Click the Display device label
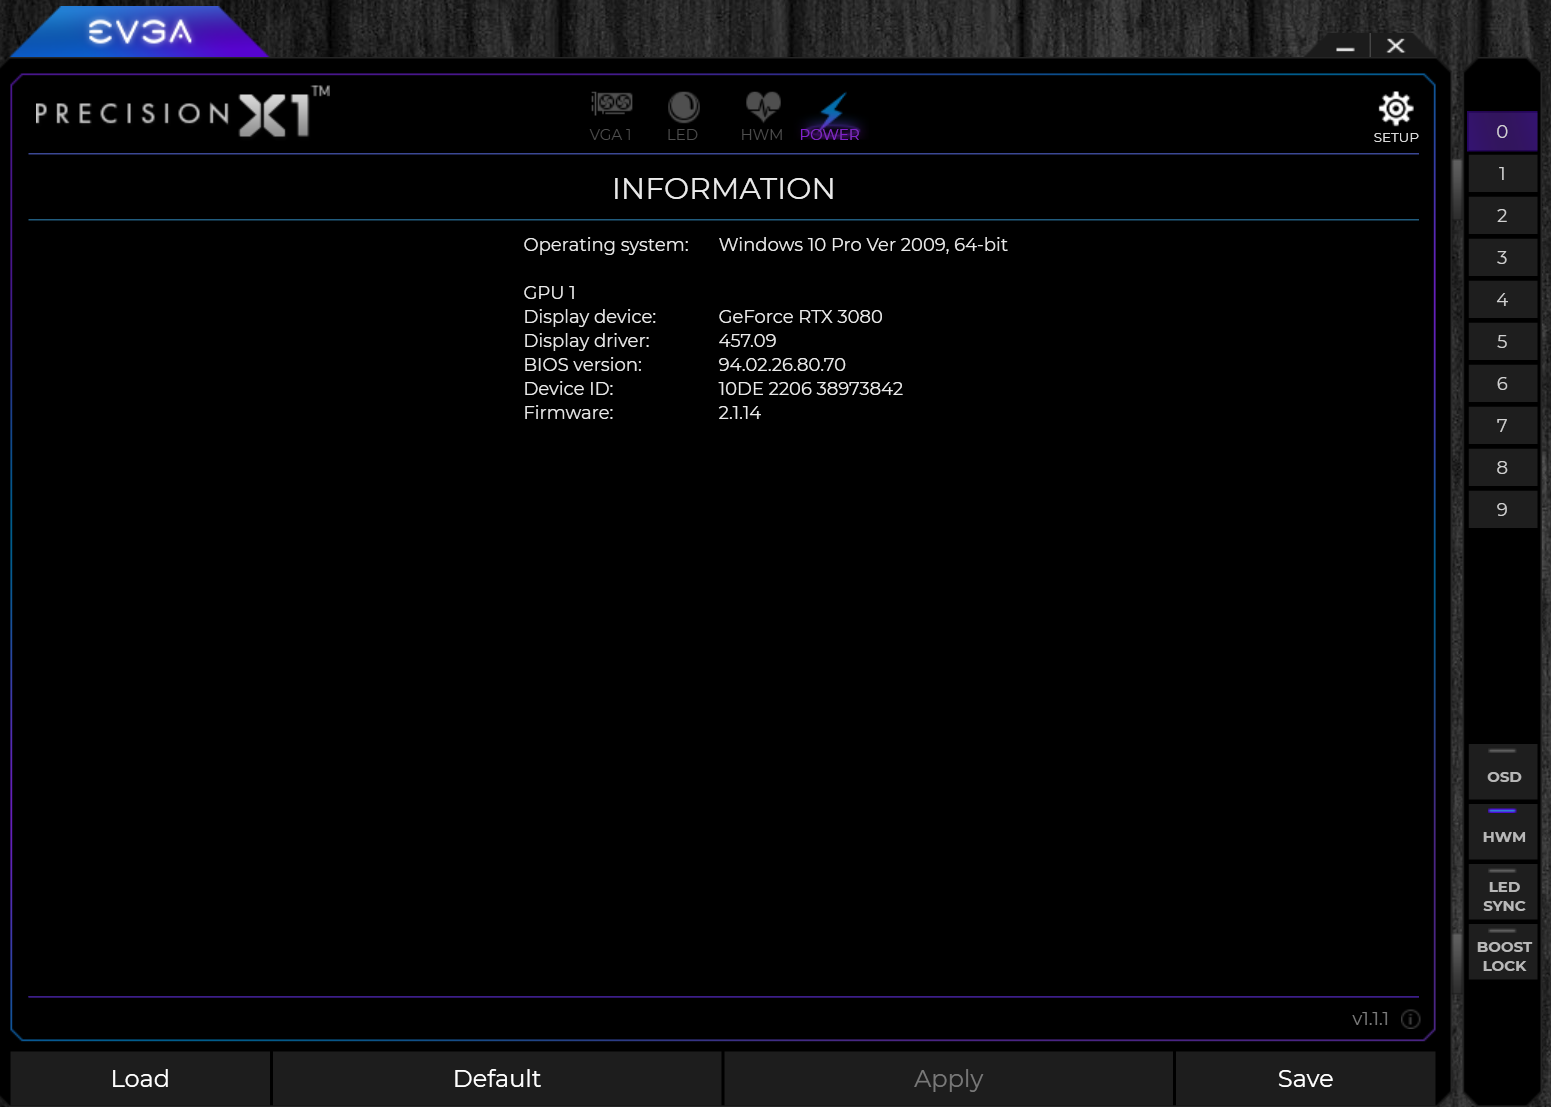The height and width of the screenshot is (1107, 1551). (x=590, y=317)
